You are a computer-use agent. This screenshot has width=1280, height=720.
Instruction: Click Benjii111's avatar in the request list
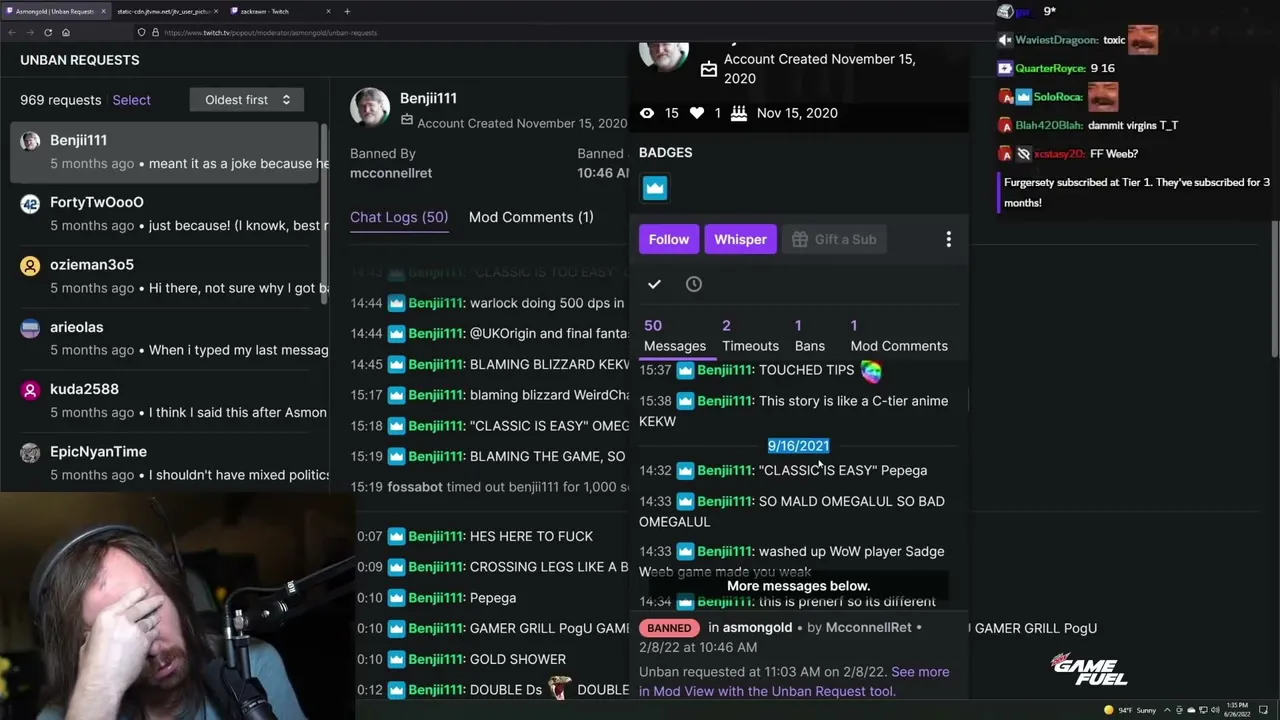tap(30, 141)
